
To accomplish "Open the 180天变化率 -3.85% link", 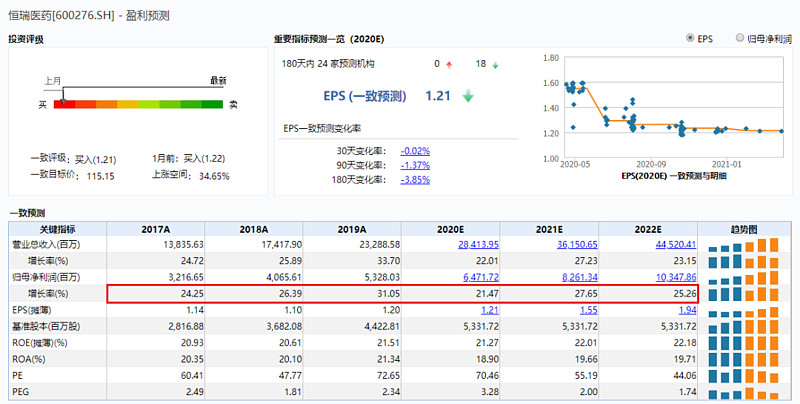I will [415, 180].
